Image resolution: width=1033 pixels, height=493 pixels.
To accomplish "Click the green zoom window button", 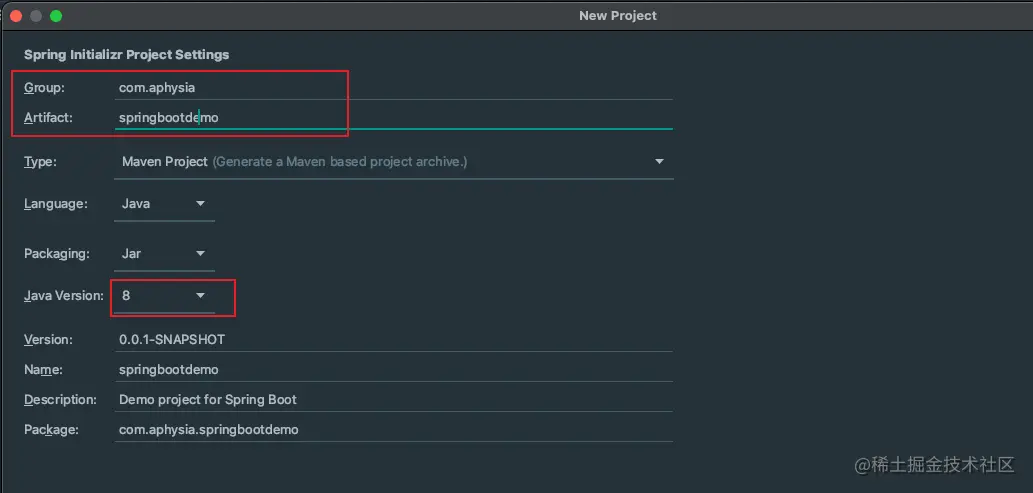I will (x=56, y=16).
